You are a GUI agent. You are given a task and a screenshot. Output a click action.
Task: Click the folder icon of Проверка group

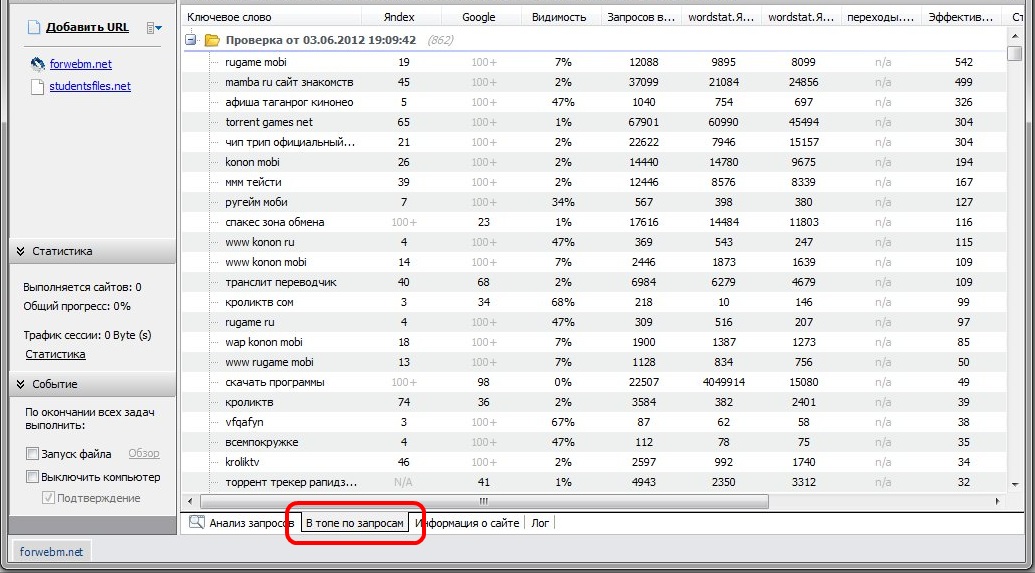[211, 41]
